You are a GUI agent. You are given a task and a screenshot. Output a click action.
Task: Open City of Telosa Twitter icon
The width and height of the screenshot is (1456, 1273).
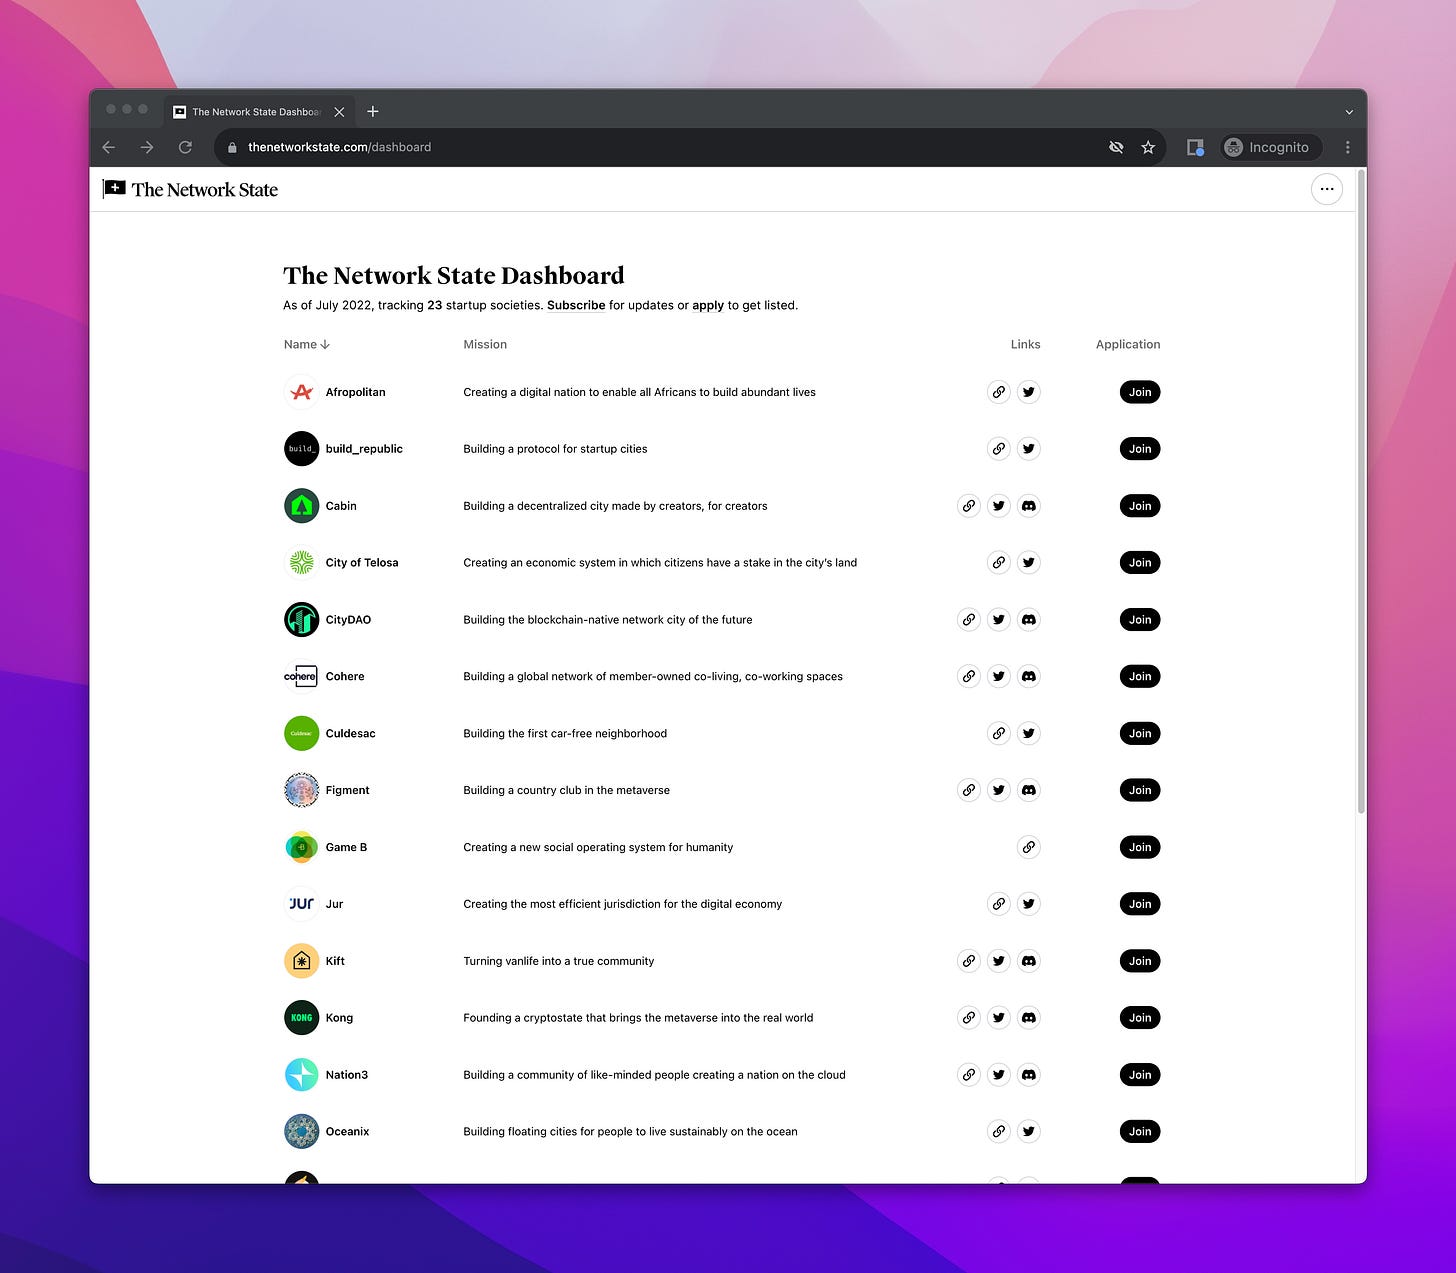(x=1028, y=563)
